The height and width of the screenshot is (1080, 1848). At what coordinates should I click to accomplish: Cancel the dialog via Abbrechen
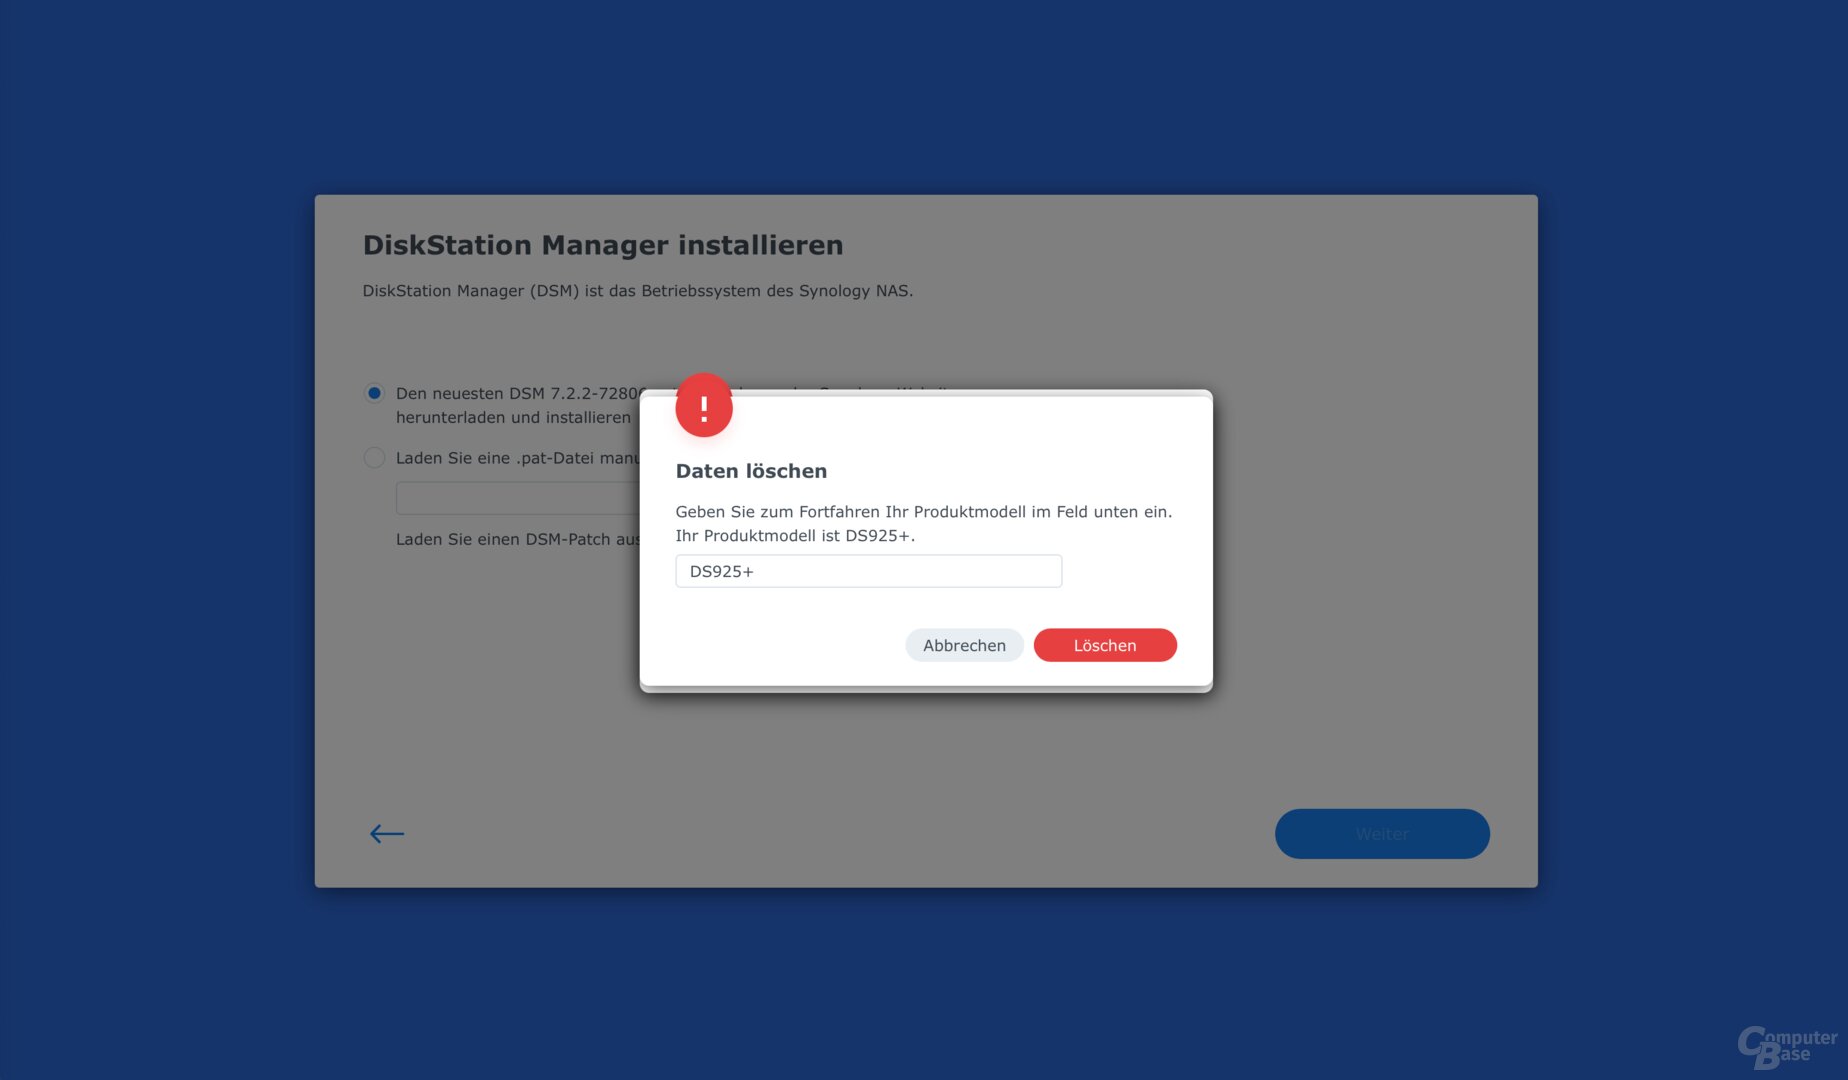(x=964, y=645)
